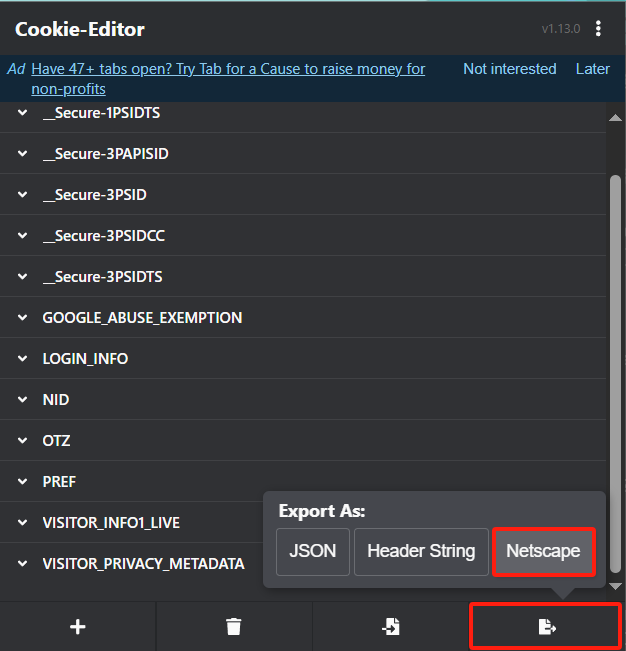Select the VISITOR_INFO1_LIVE cookie name
The height and width of the screenshot is (651, 626).
coord(111,523)
